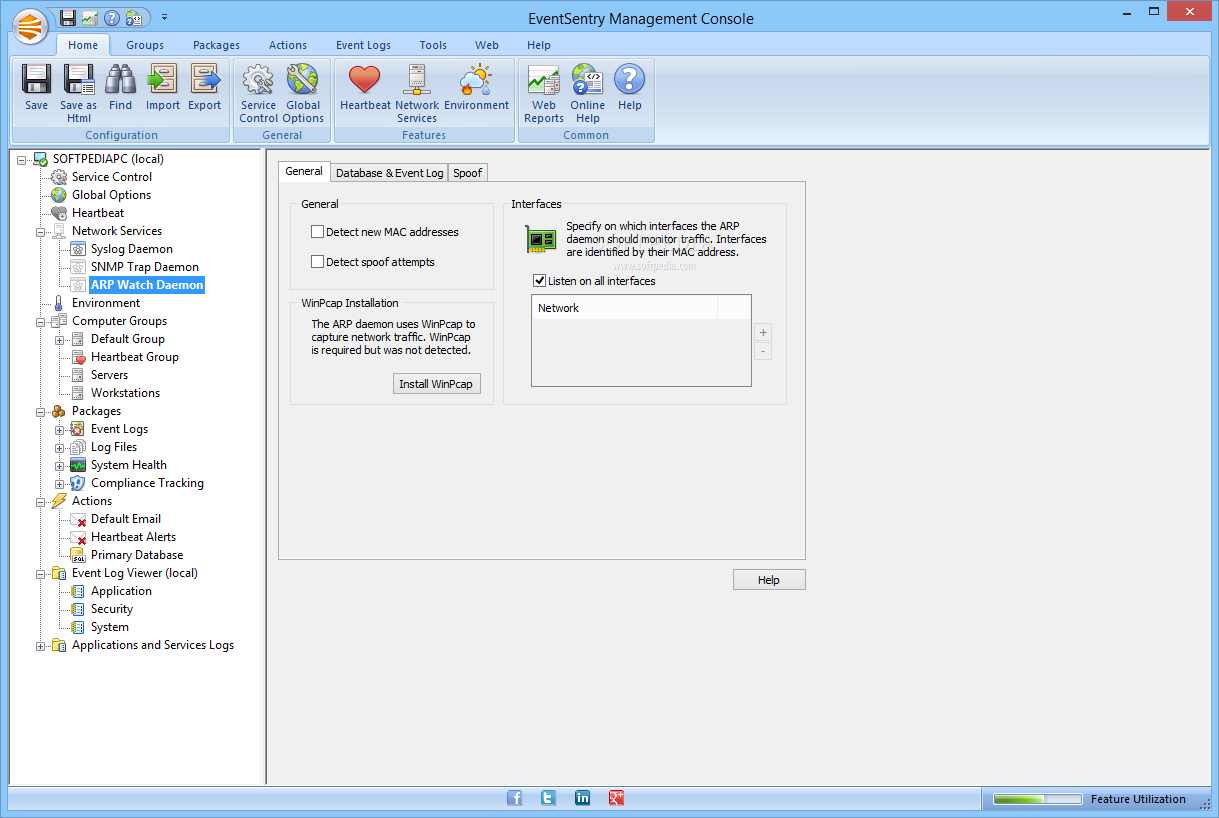
Task: Uncheck Listen on all interfaces
Action: tap(540, 281)
